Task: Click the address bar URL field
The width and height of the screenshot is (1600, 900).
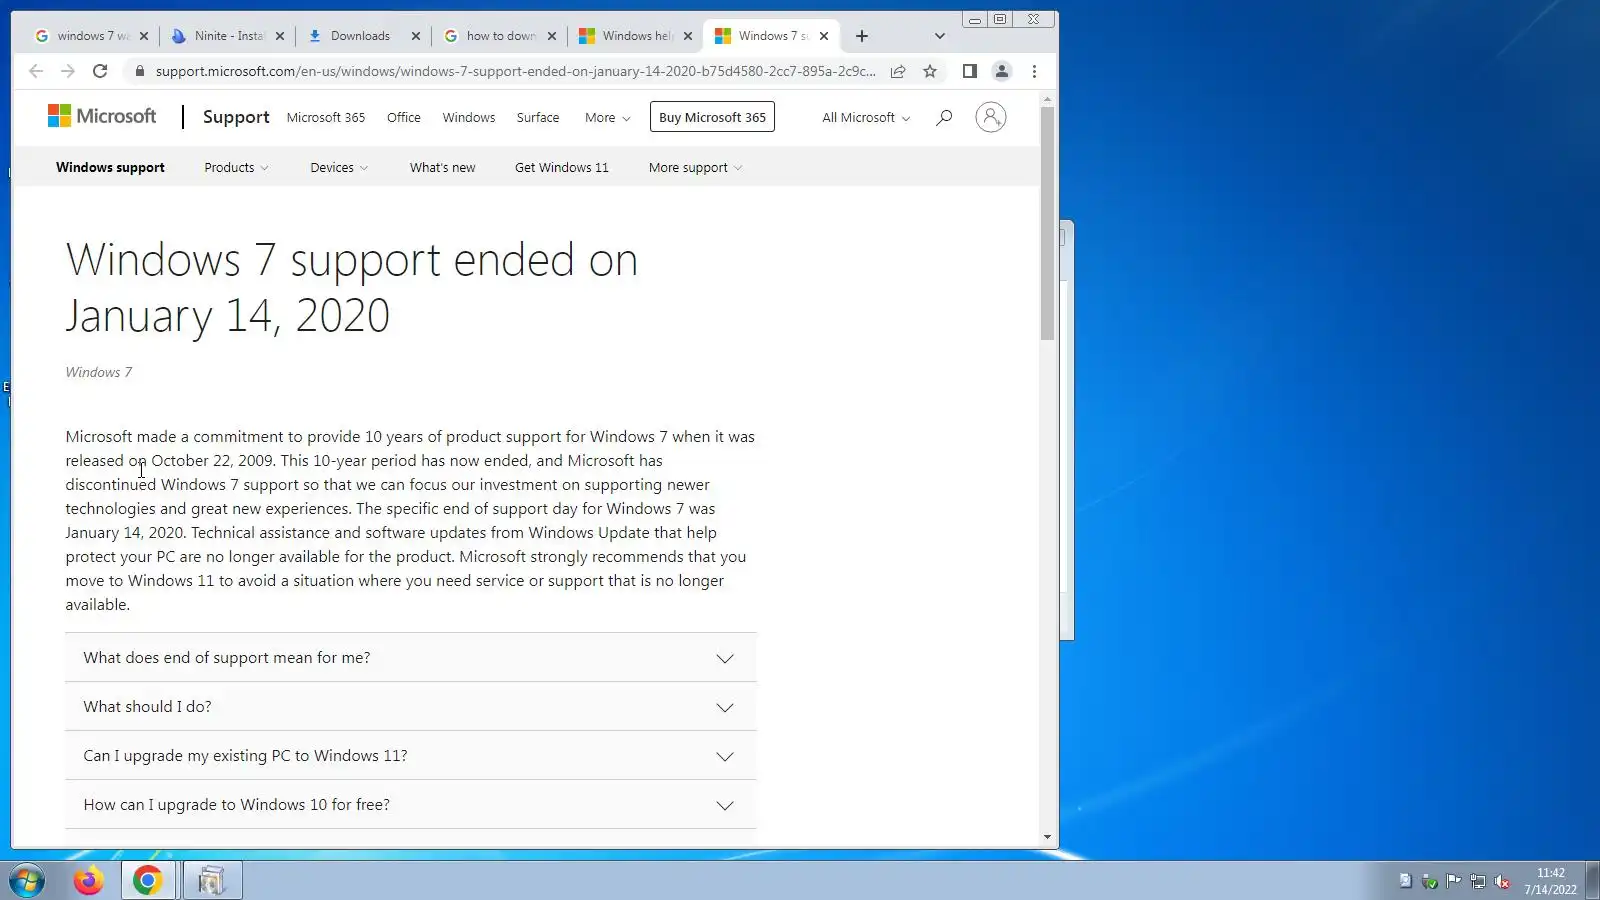Action: 515,71
